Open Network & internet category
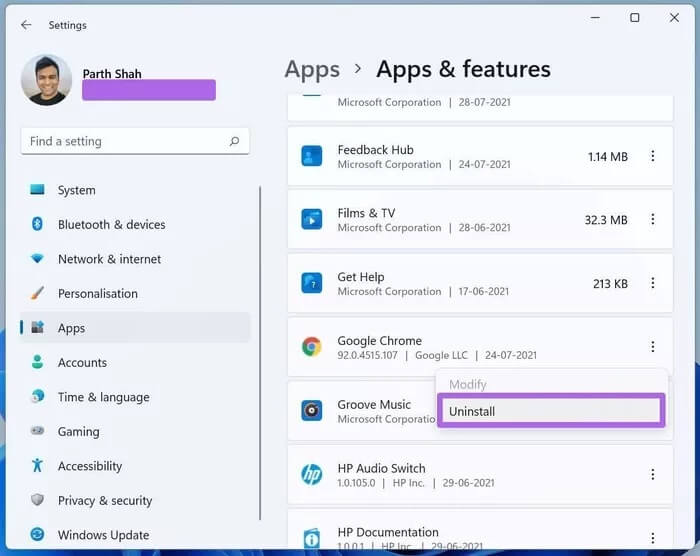This screenshot has height=556, width=700. point(135,259)
